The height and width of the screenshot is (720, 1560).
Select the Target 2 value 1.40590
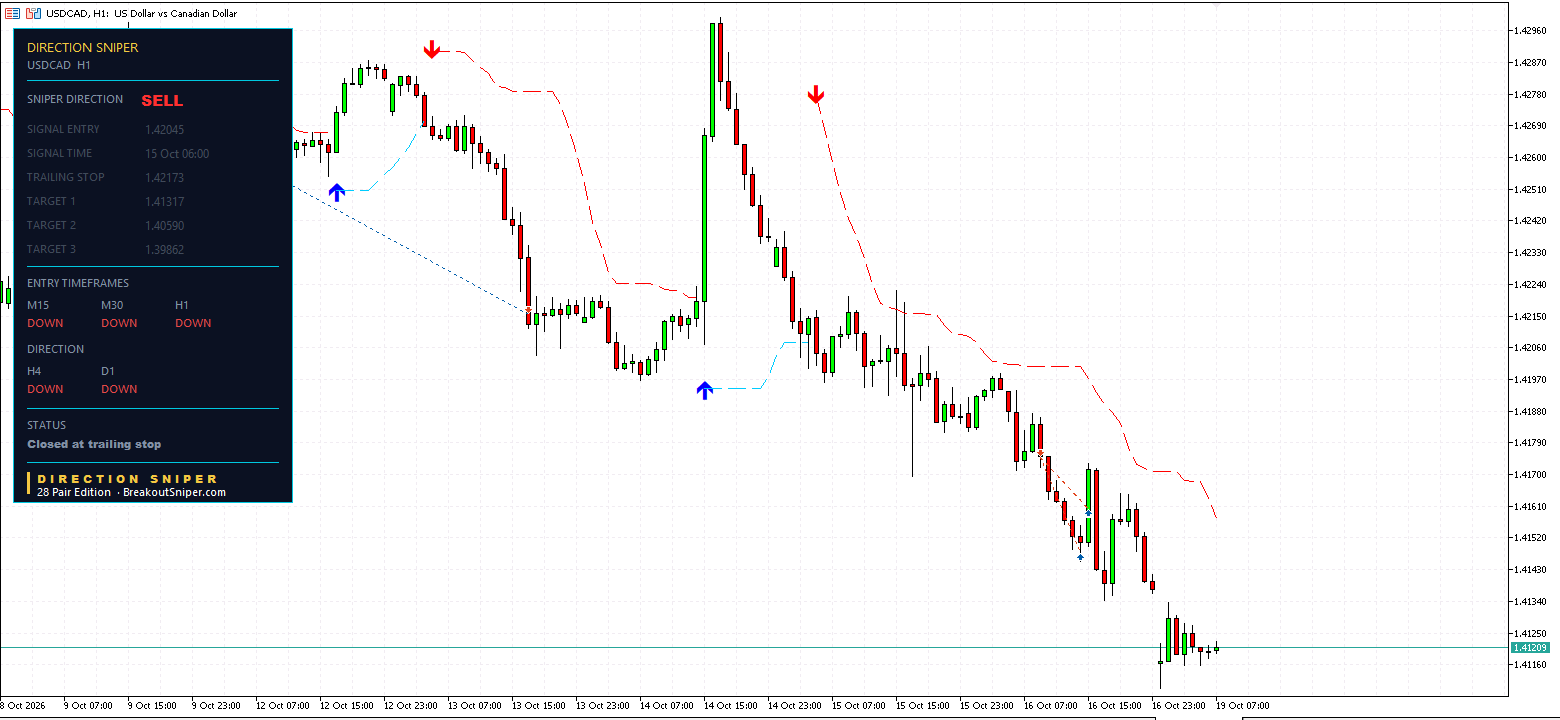165,226
